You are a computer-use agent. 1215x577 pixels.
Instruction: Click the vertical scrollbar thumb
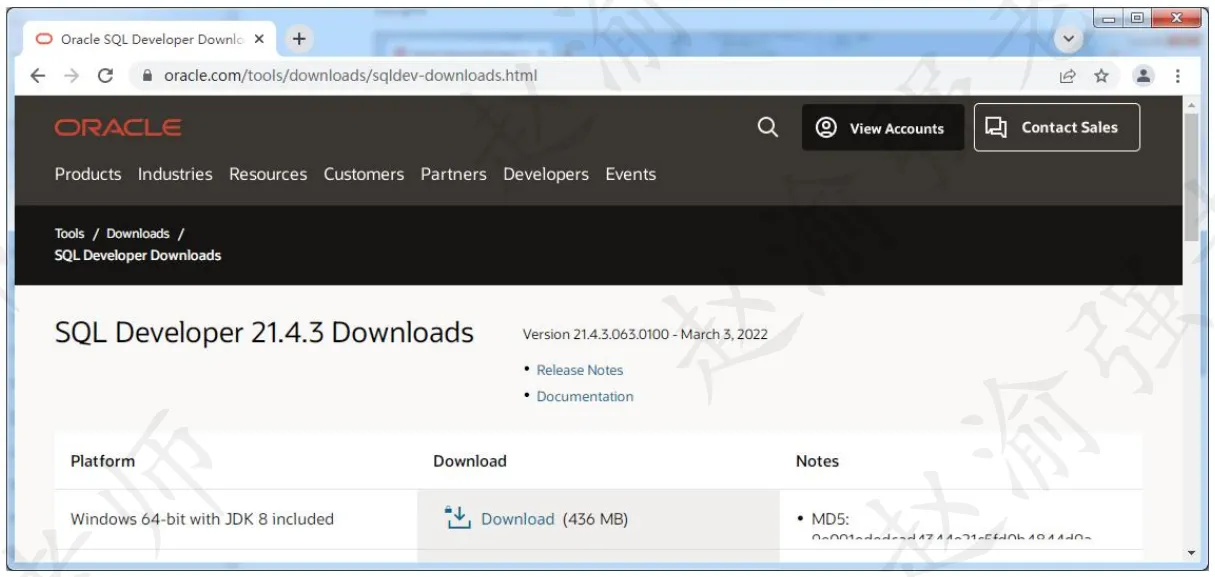tap(1190, 175)
